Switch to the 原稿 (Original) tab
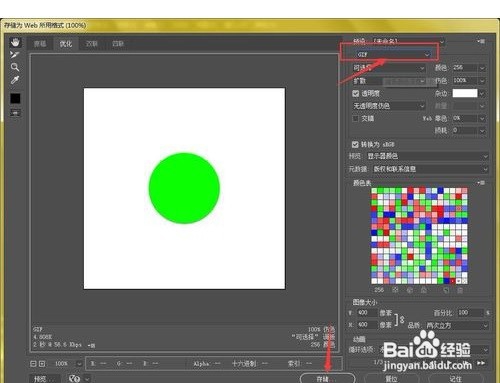500x383 pixels. pyautogui.click(x=40, y=44)
